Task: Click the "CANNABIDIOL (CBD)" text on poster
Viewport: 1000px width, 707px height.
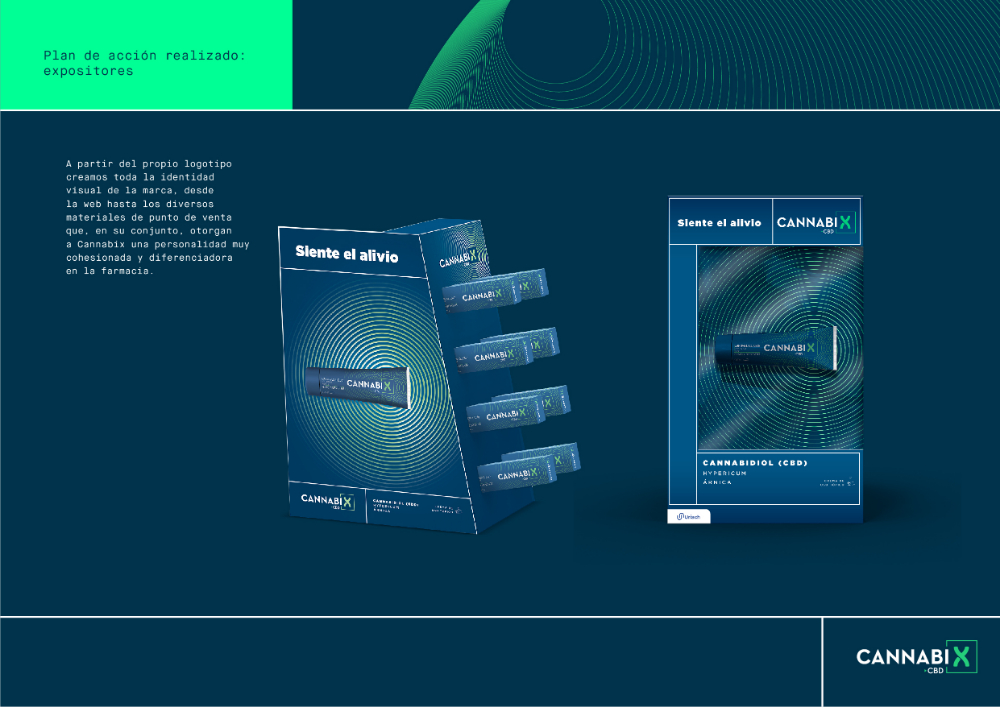Action: tap(755, 463)
